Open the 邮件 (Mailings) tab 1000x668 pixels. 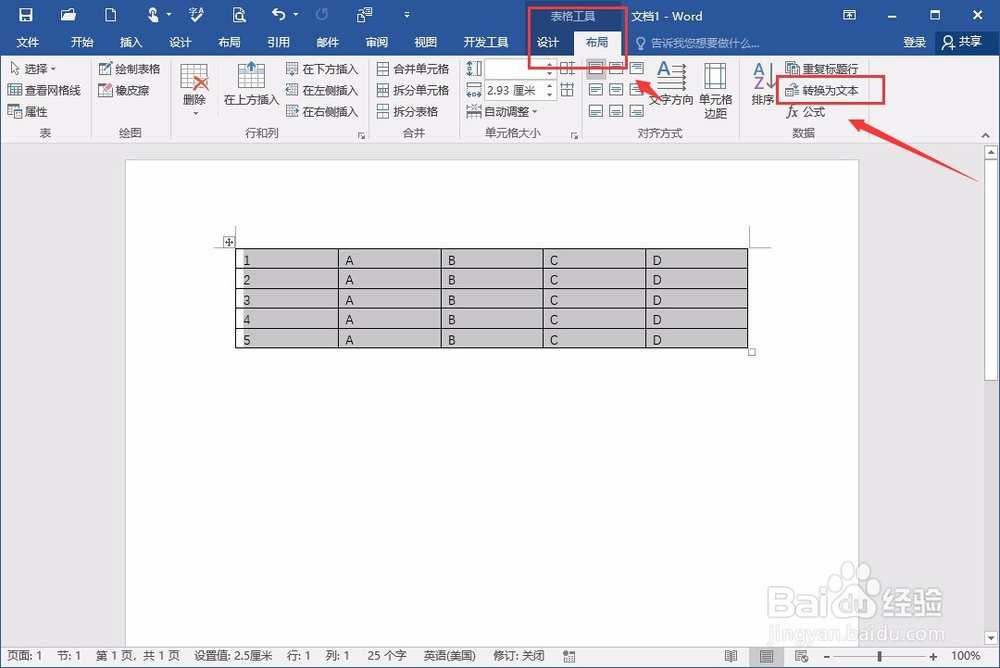[327, 42]
